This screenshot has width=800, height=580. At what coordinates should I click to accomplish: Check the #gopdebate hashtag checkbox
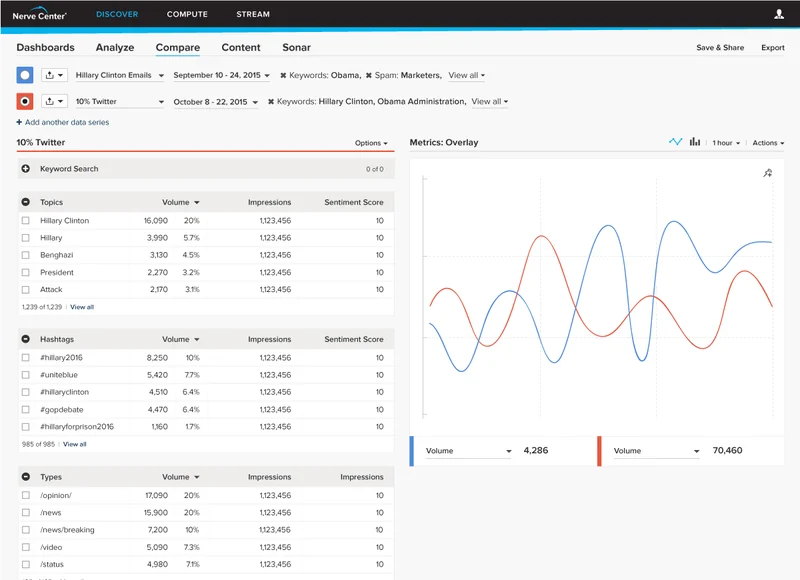(26, 410)
